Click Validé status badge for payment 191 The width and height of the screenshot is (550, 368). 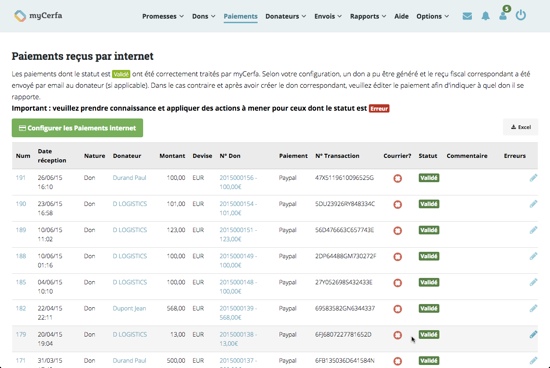(429, 178)
